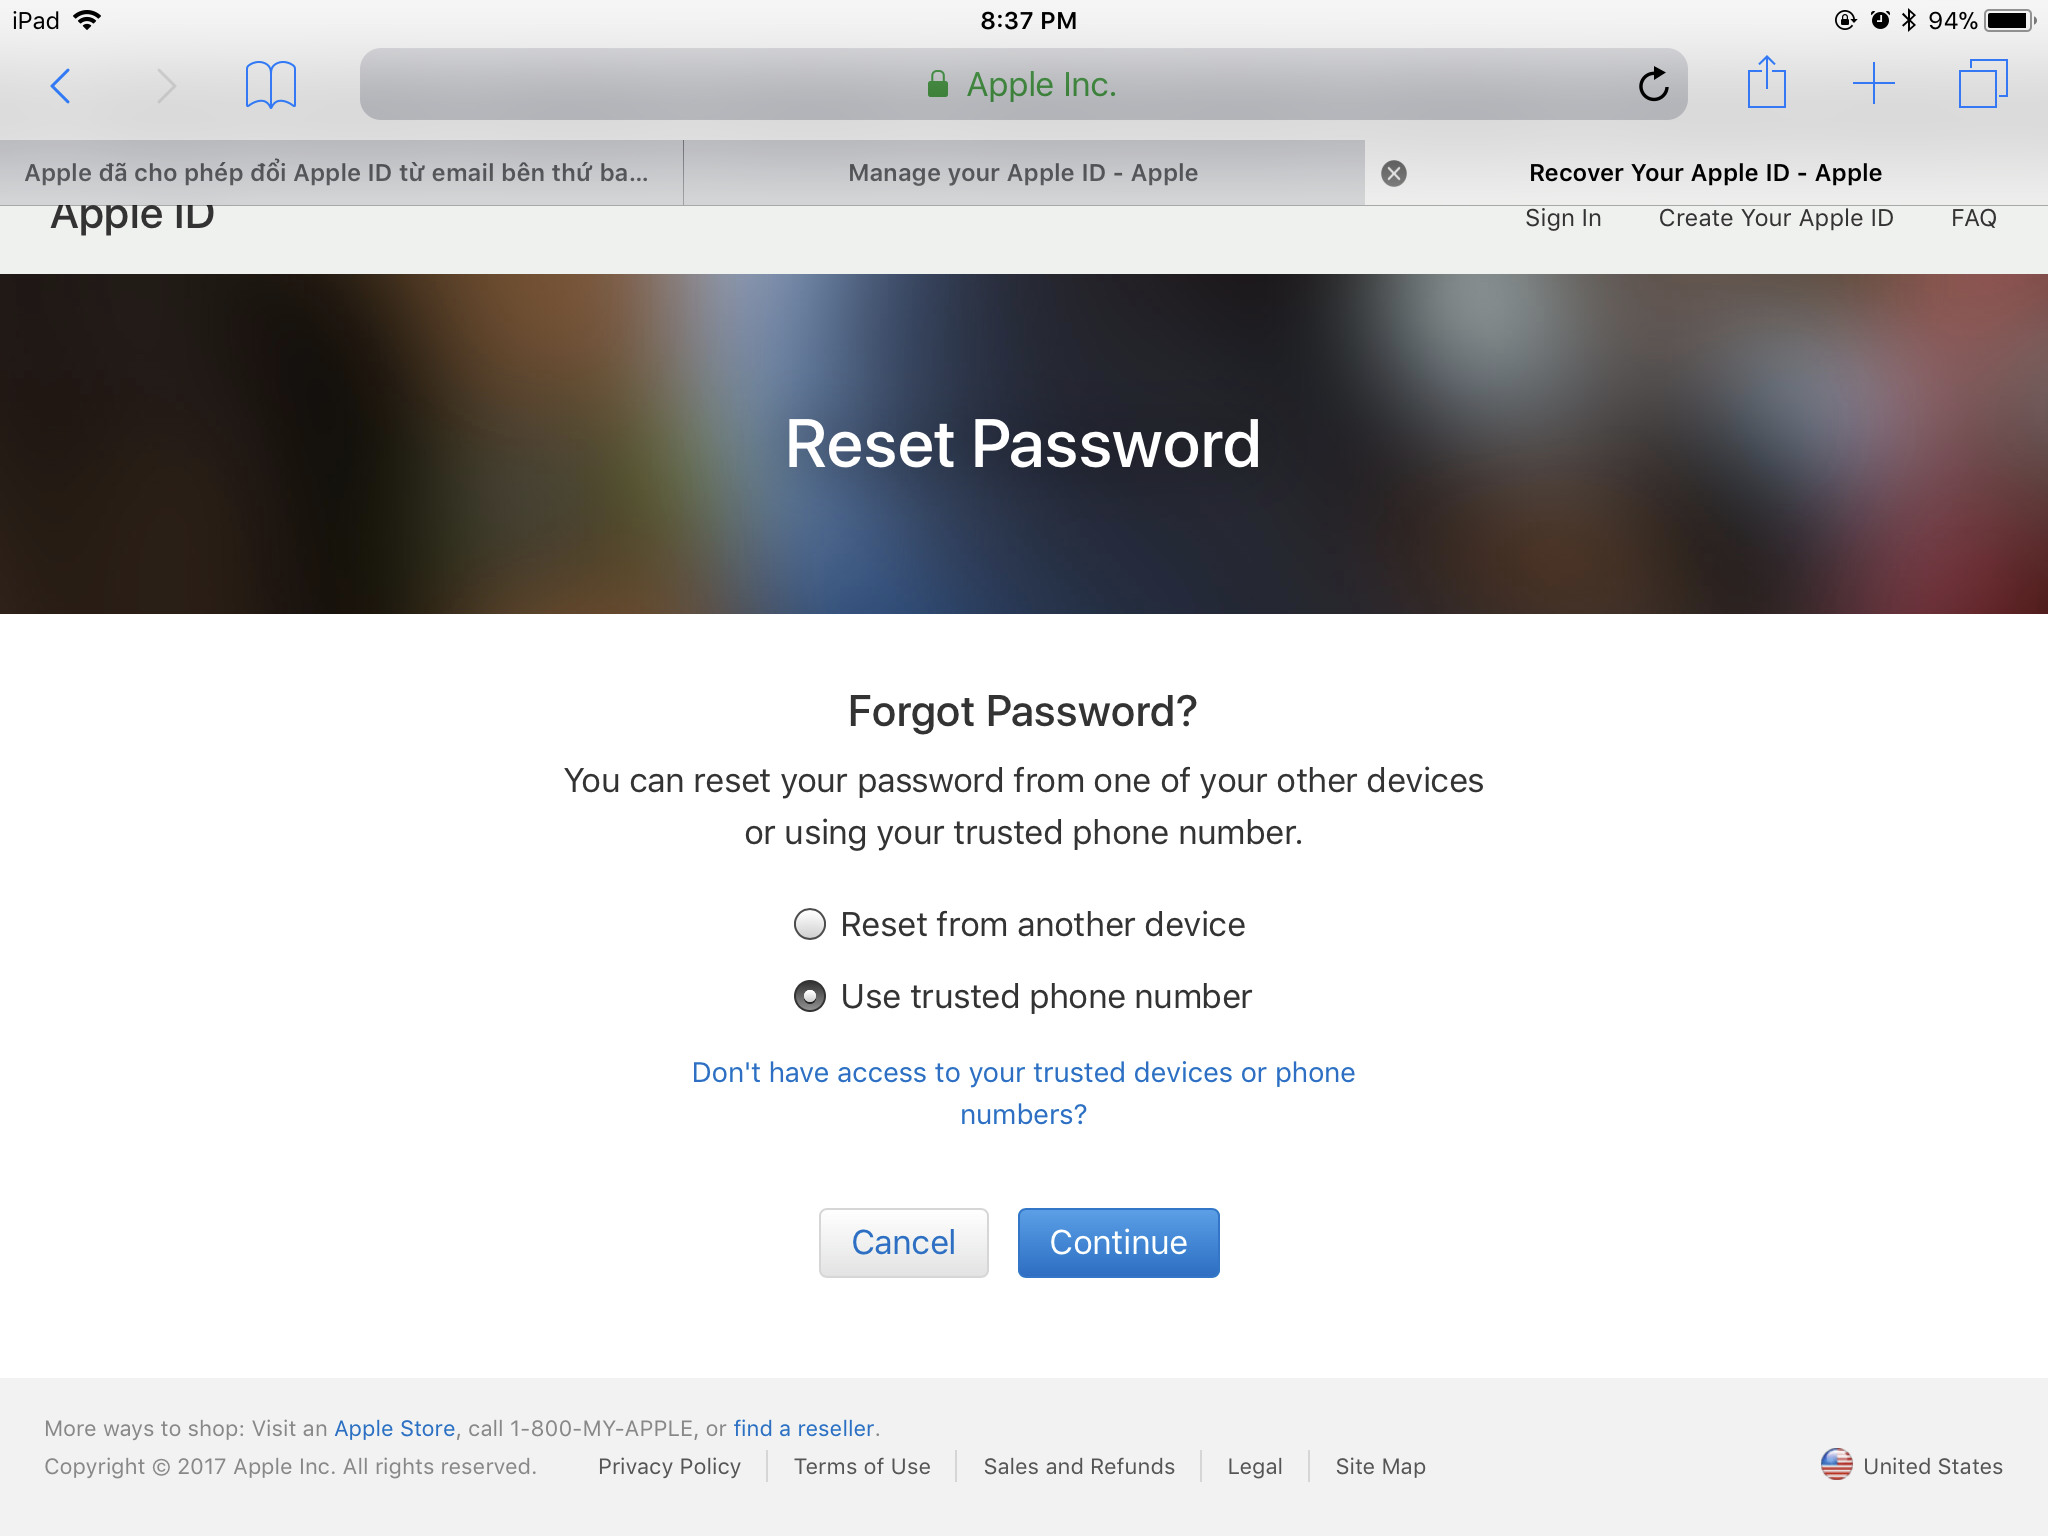Close the Recover Your Apple ID tab

pos(1394,173)
